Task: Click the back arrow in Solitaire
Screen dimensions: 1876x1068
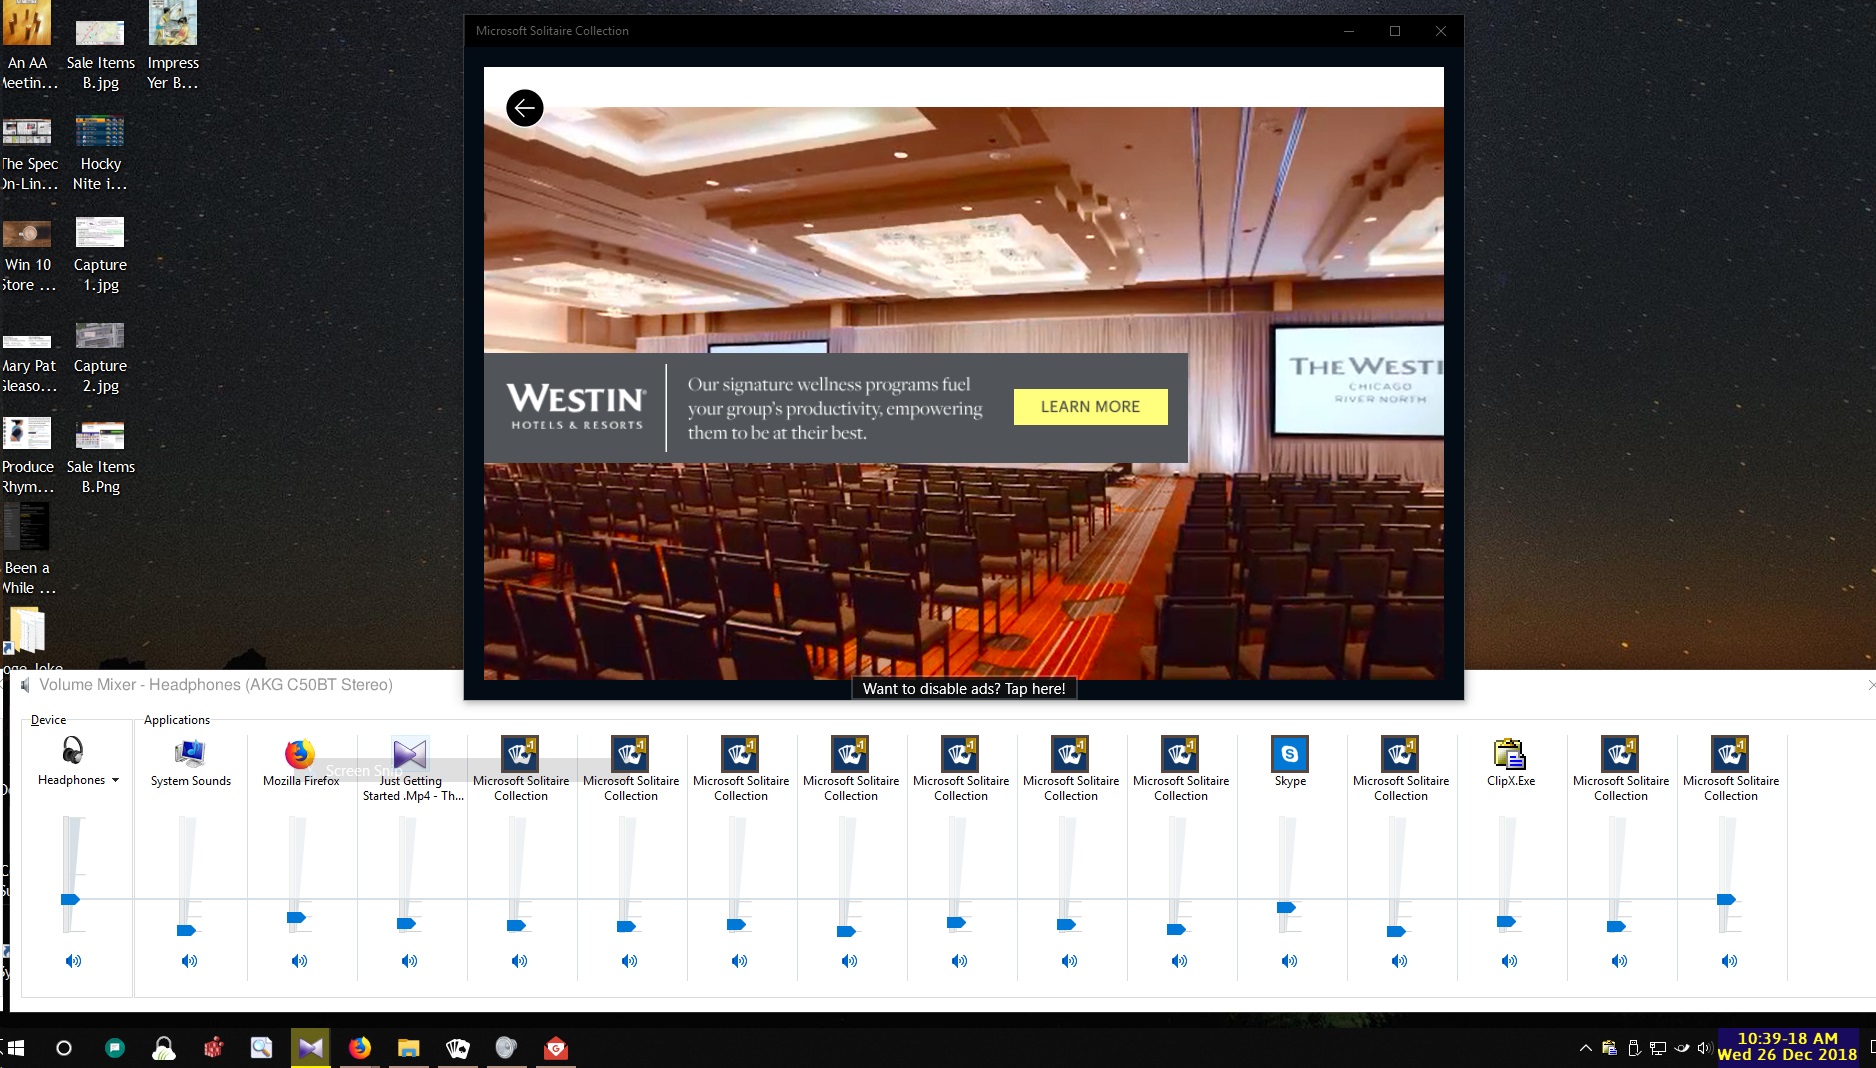Action: 524,108
